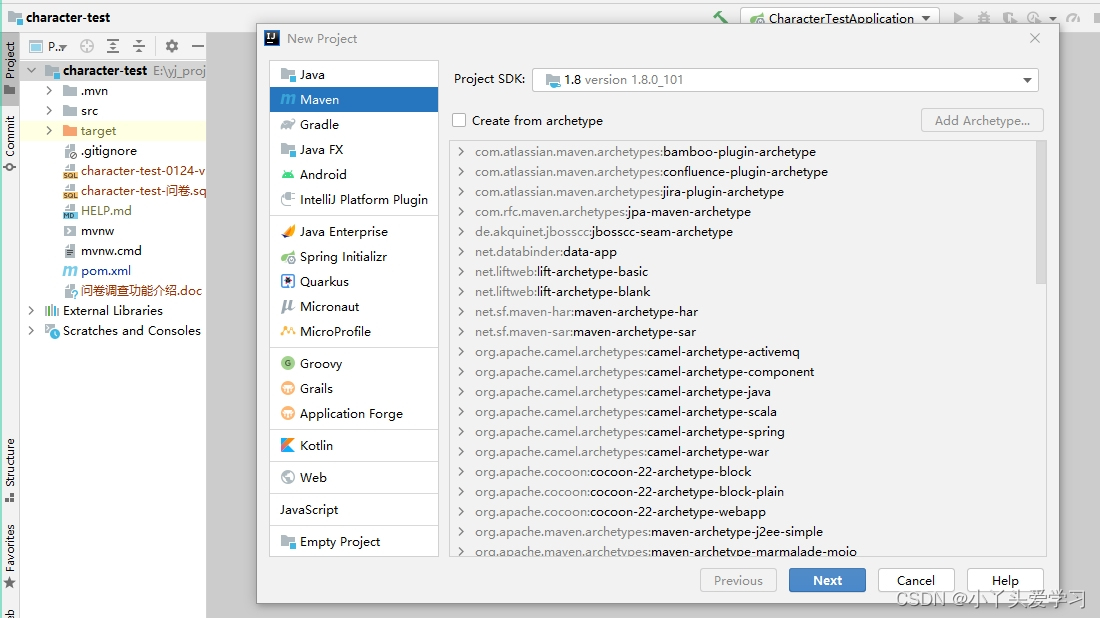The image size is (1100, 618).
Task: Select IntelliJ Platform Plugin type
Action: [x=354, y=199]
